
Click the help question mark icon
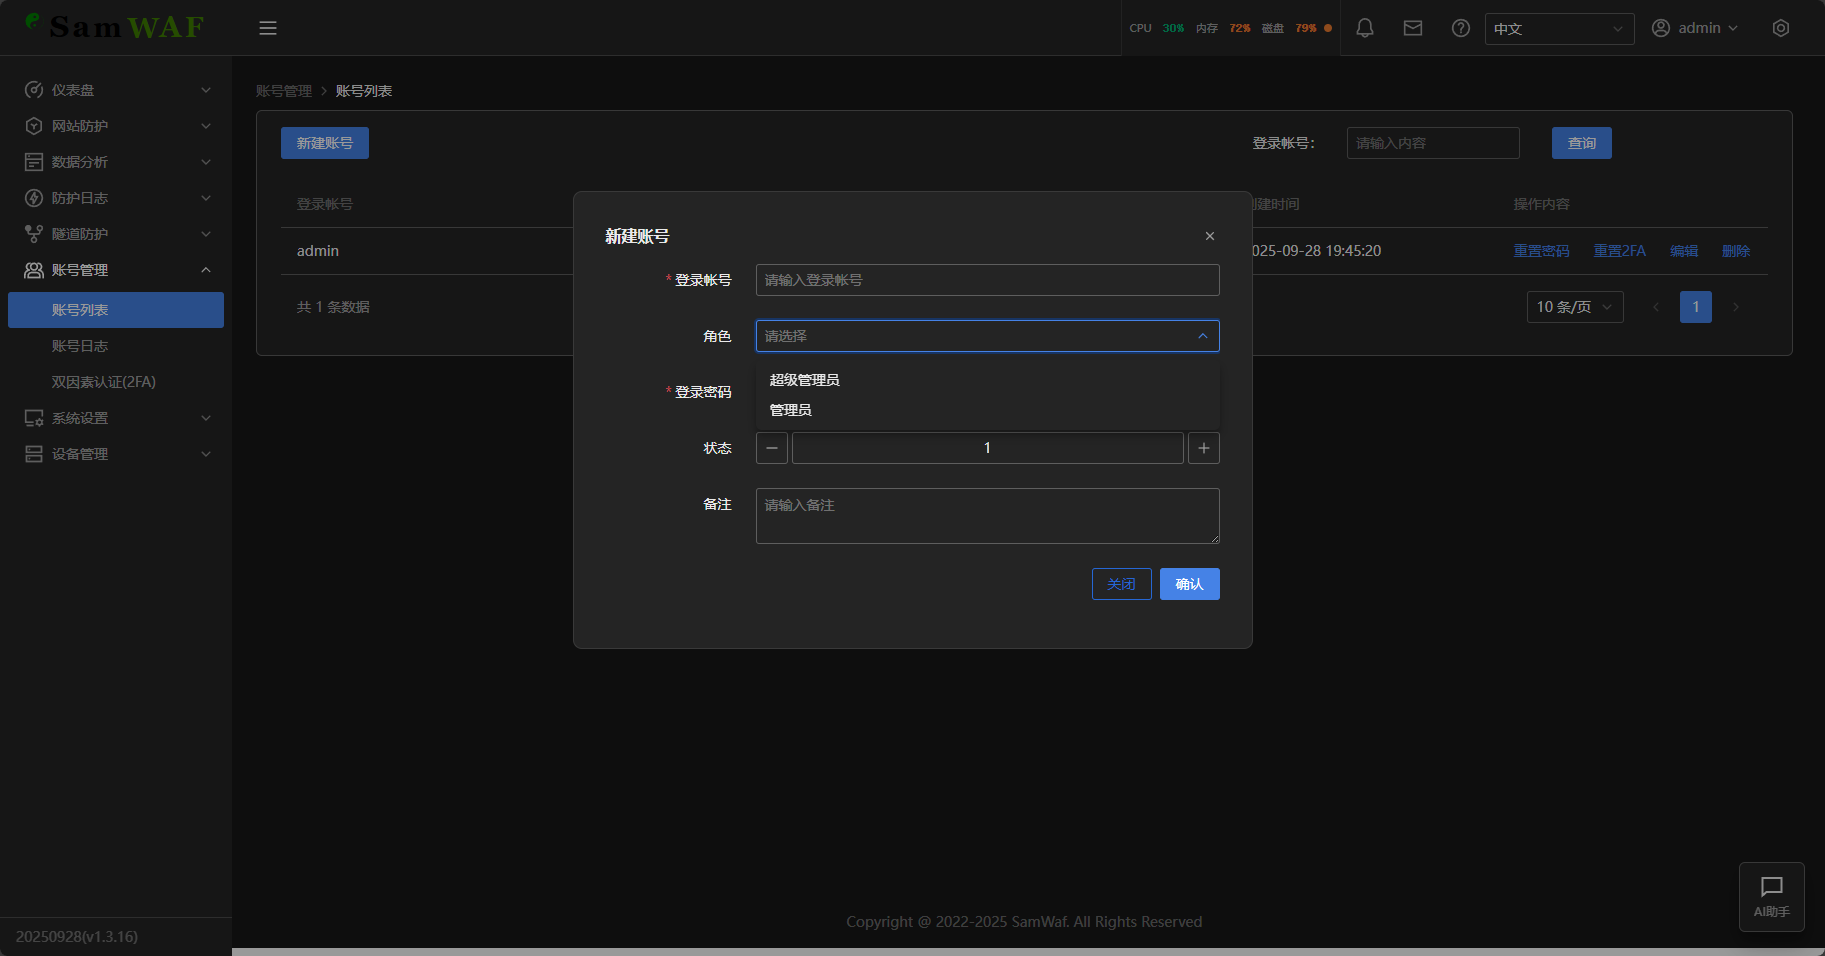click(1460, 28)
